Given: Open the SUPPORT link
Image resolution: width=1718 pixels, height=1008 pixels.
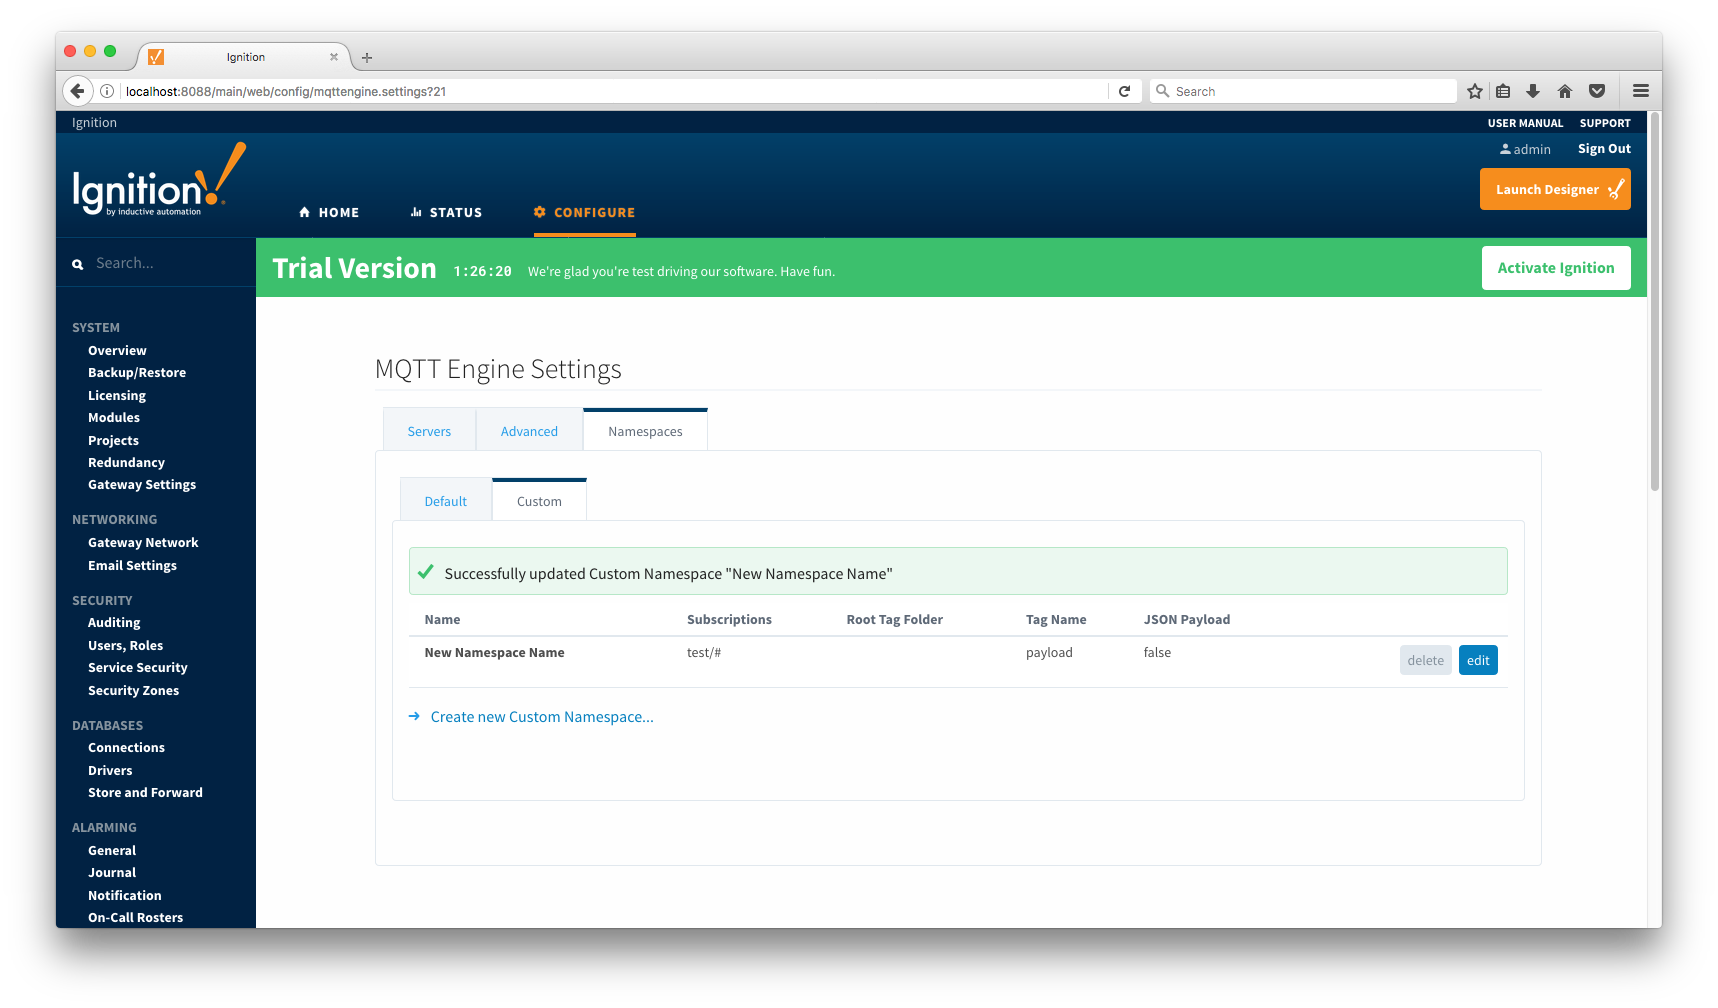Looking at the screenshot, I should [1605, 123].
